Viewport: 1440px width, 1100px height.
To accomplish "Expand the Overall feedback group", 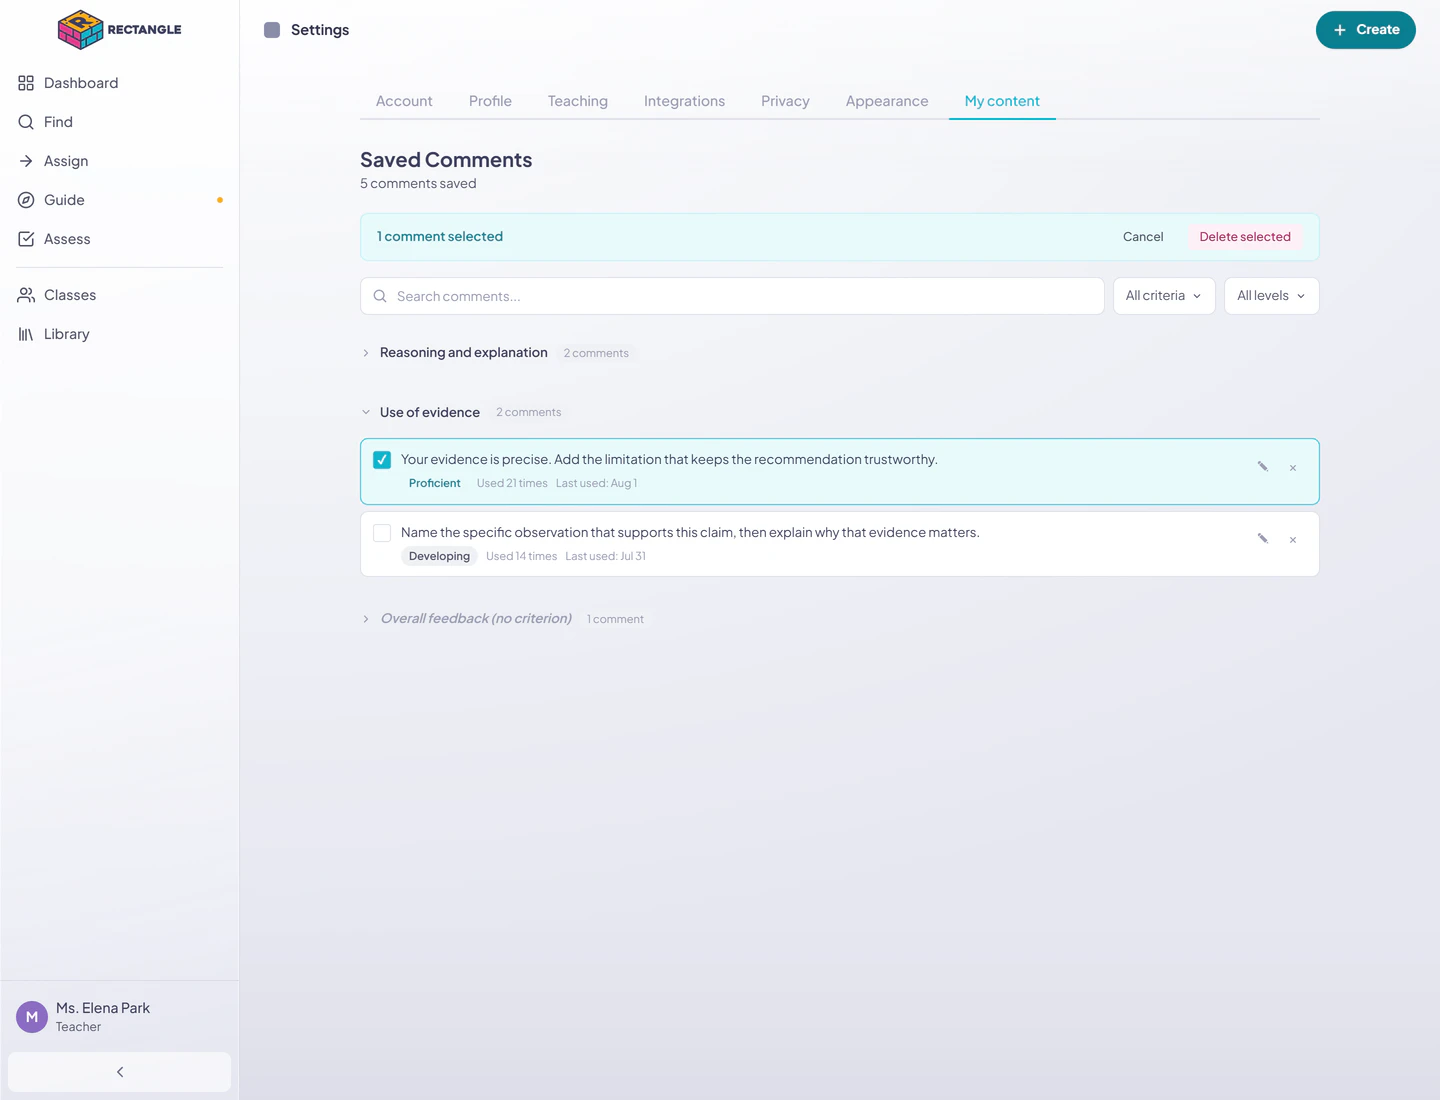I will tap(366, 619).
